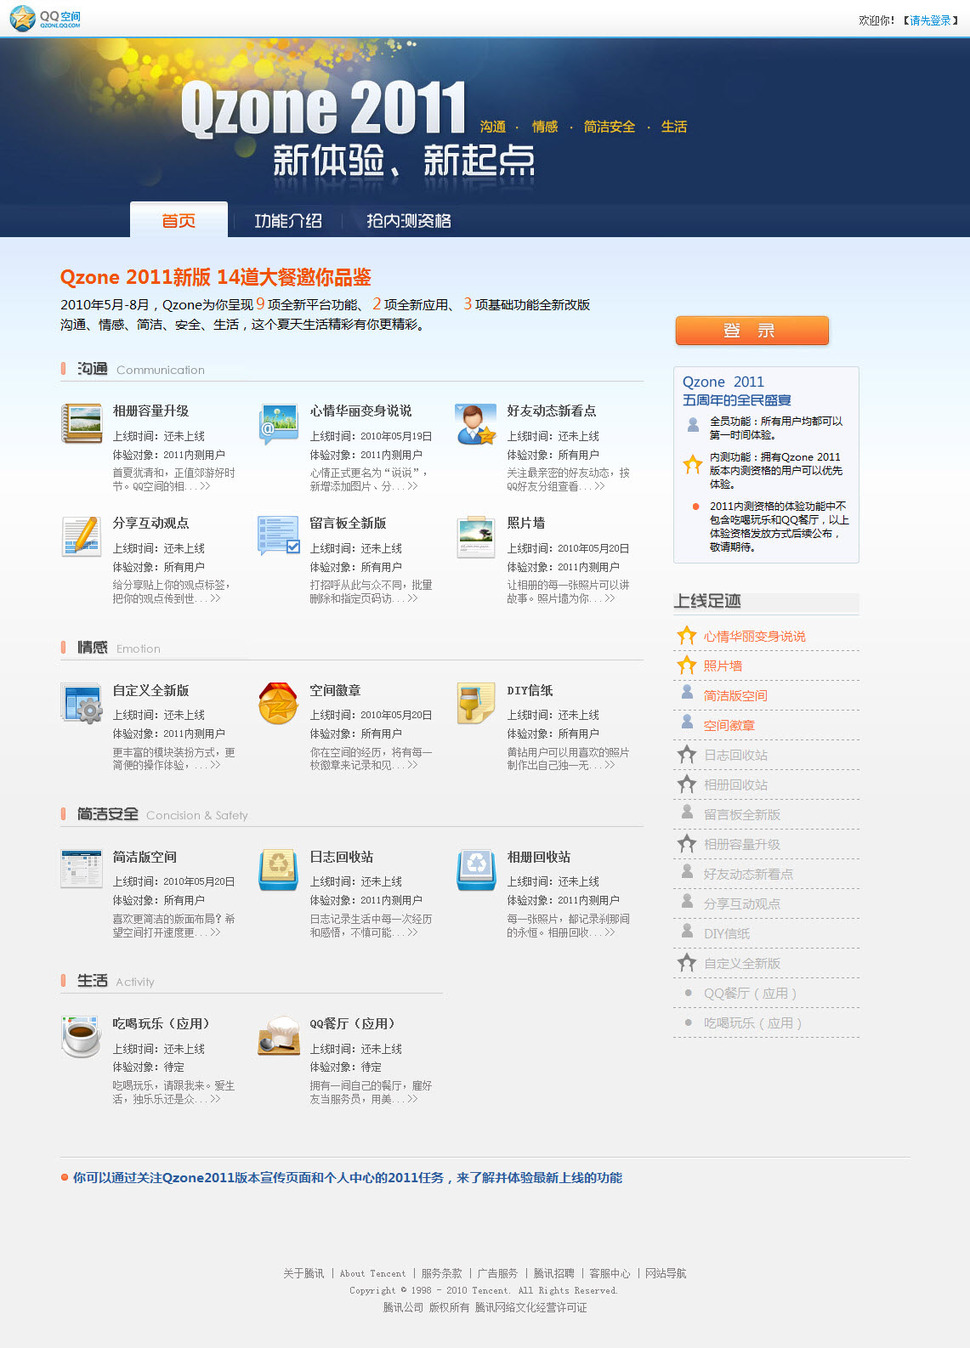970x1348 pixels.
Task: Switch to the 首页 tab
Action: click(x=179, y=220)
